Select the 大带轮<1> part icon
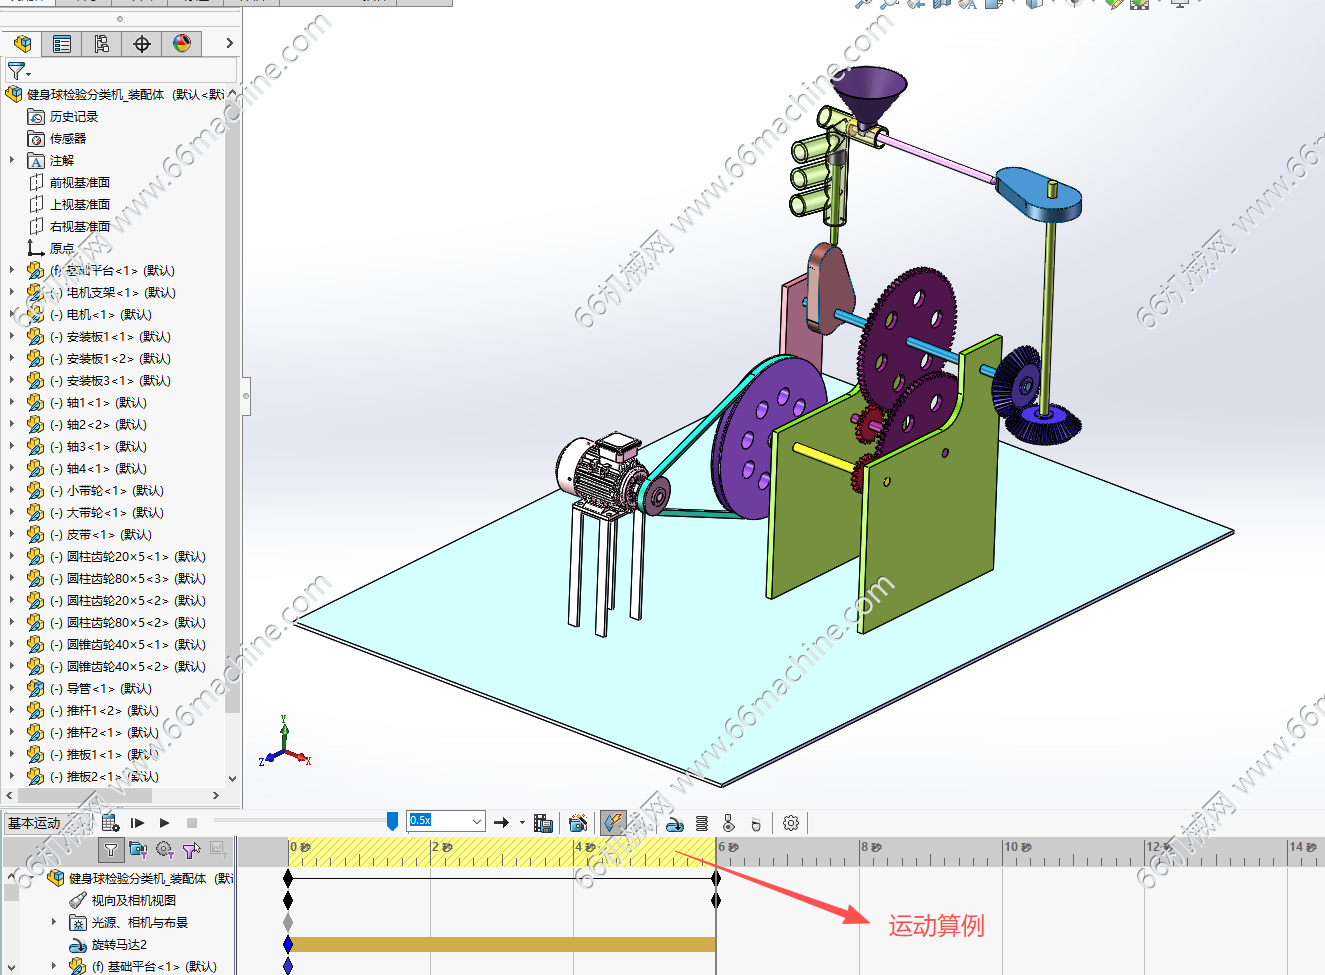1325x975 pixels. pyautogui.click(x=35, y=512)
